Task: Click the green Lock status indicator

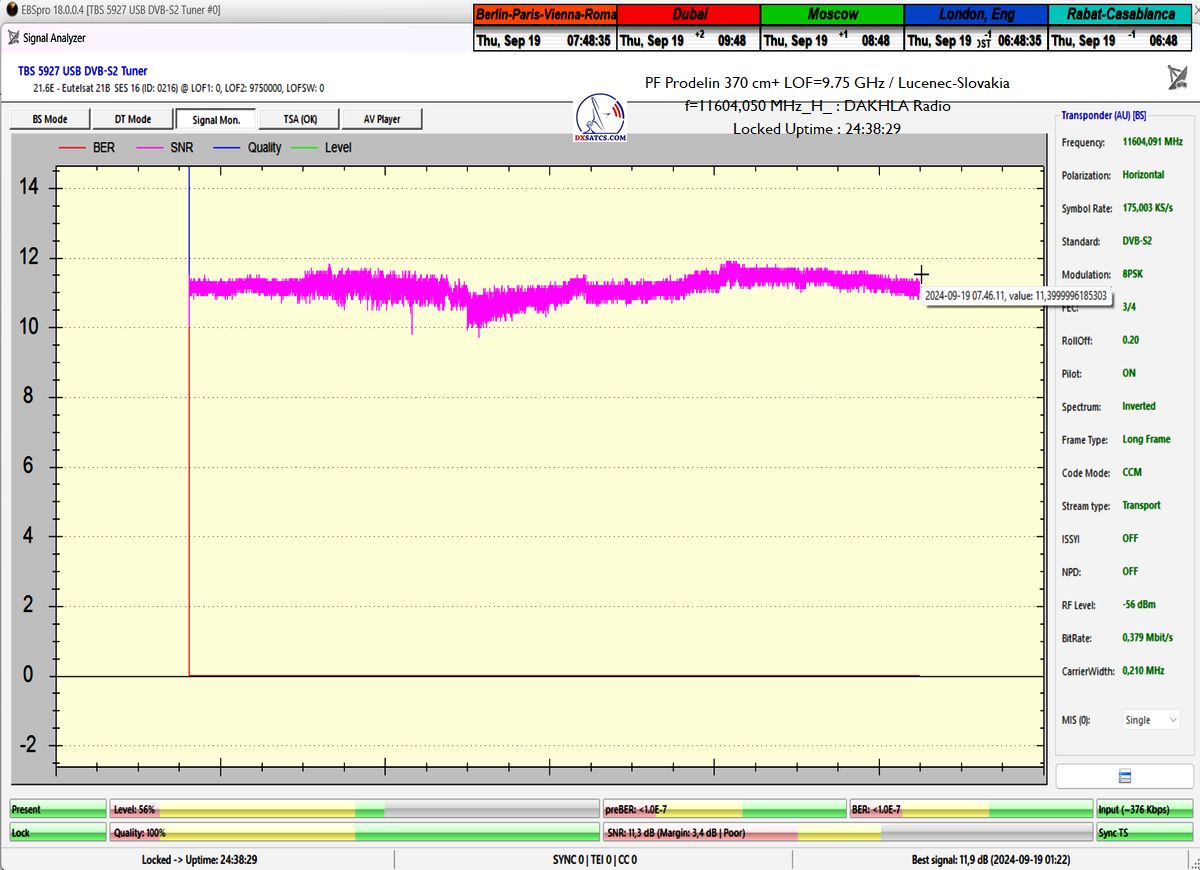Action: pos(57,832)
